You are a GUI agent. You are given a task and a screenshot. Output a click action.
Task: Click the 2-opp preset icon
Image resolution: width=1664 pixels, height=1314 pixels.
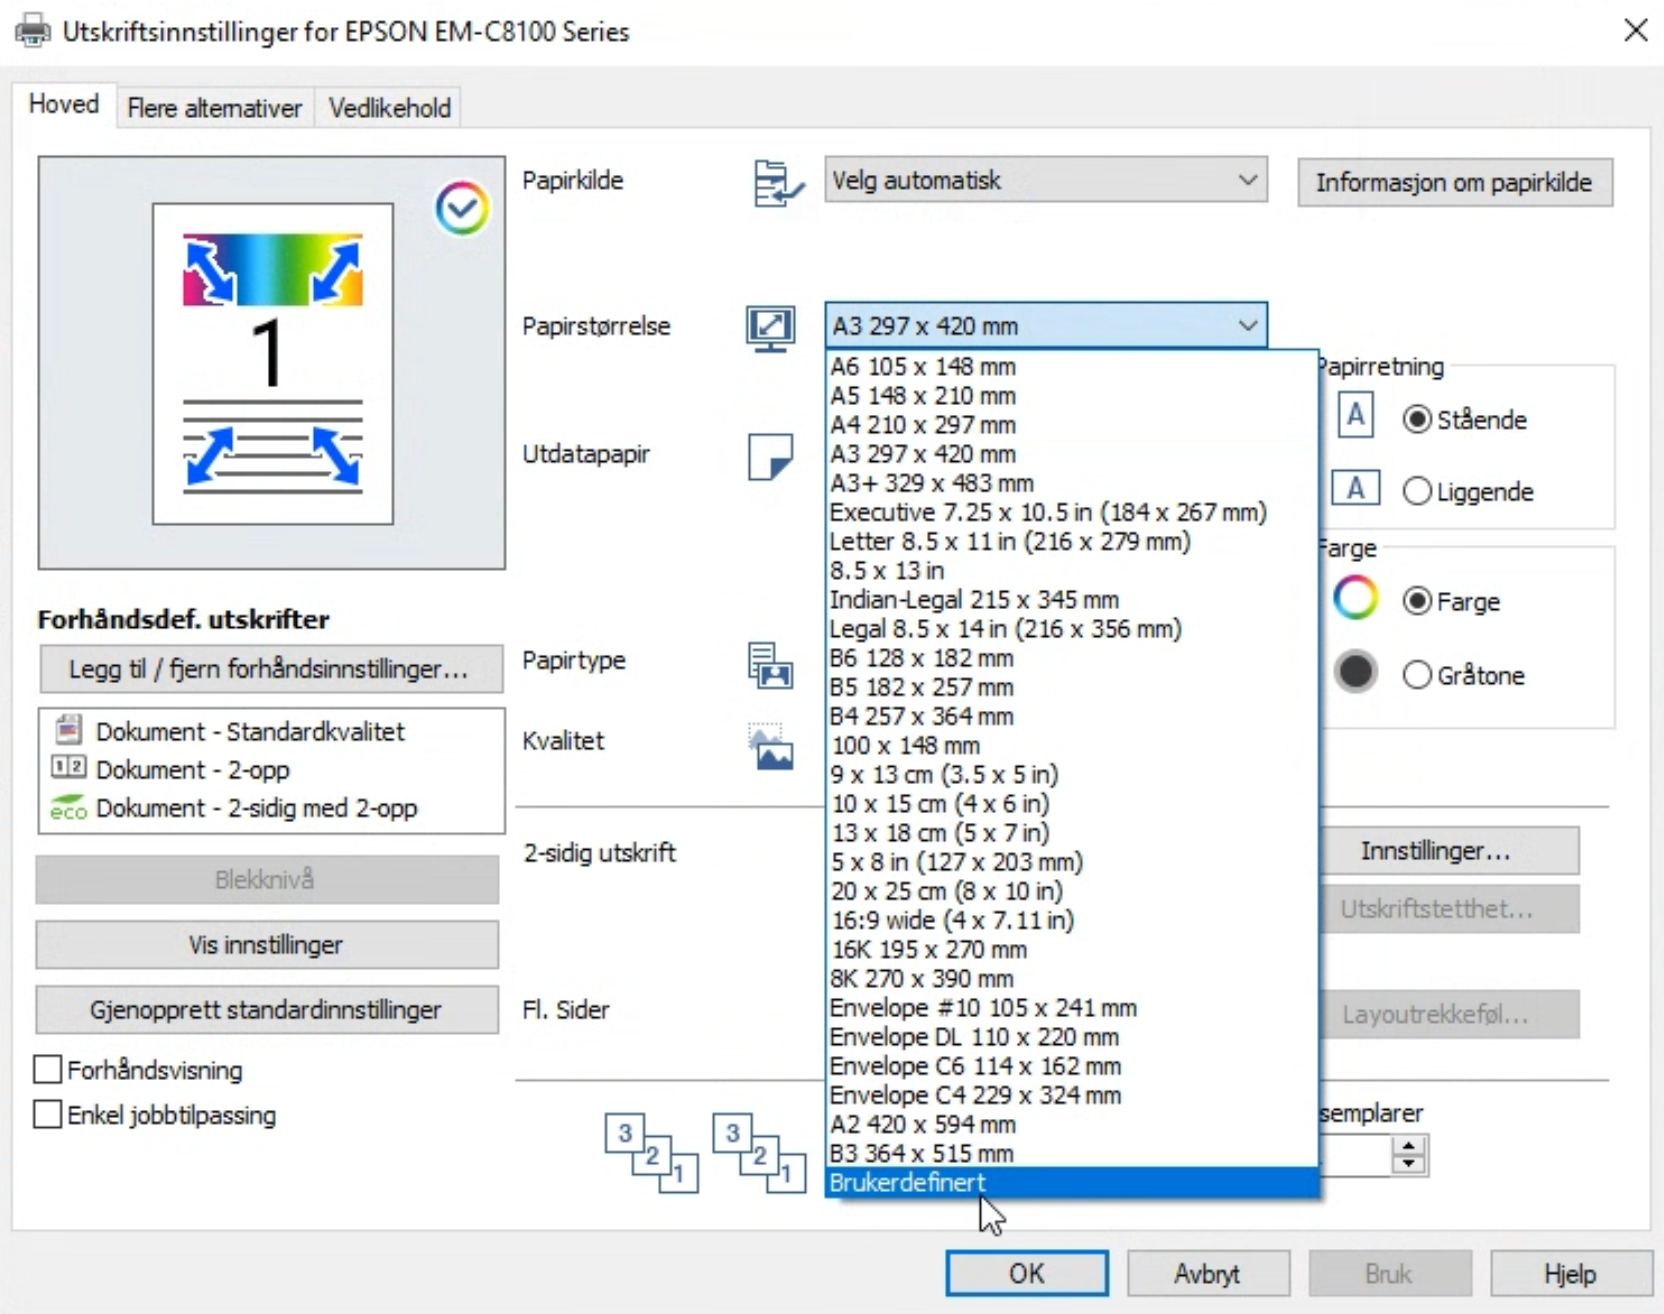[68, 767]
